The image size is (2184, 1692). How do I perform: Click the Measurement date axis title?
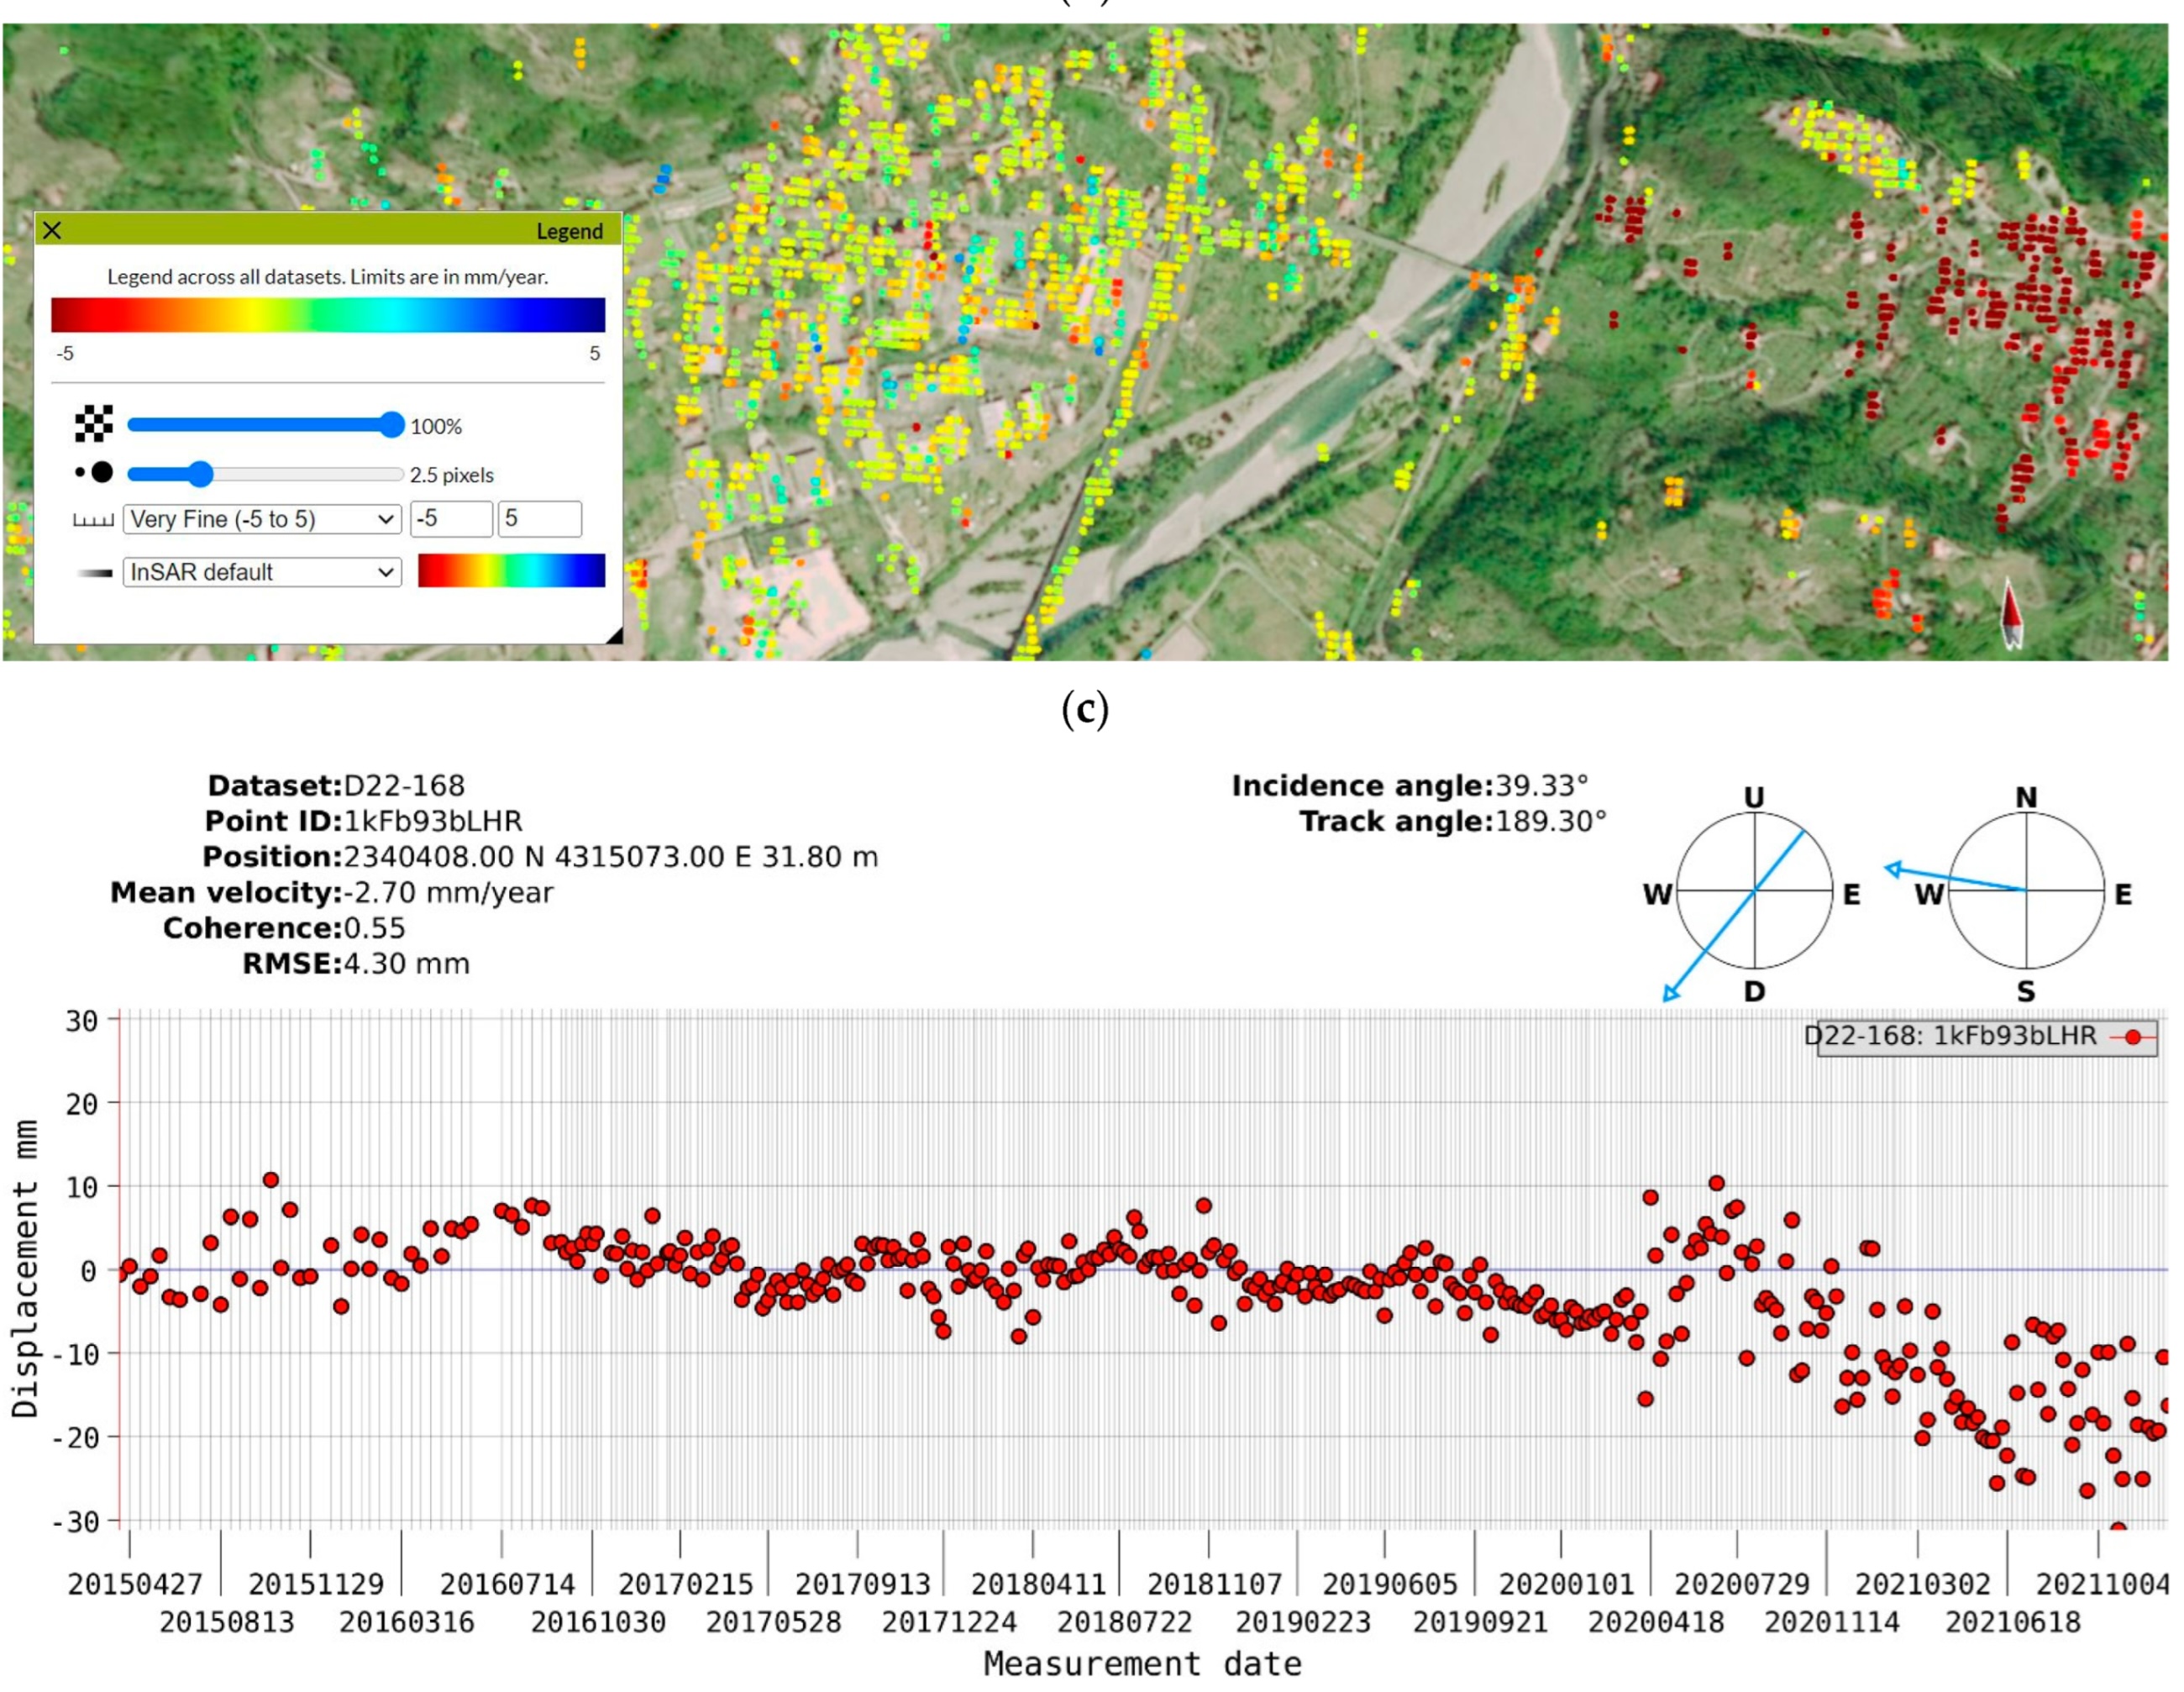click(1143, 1664)
